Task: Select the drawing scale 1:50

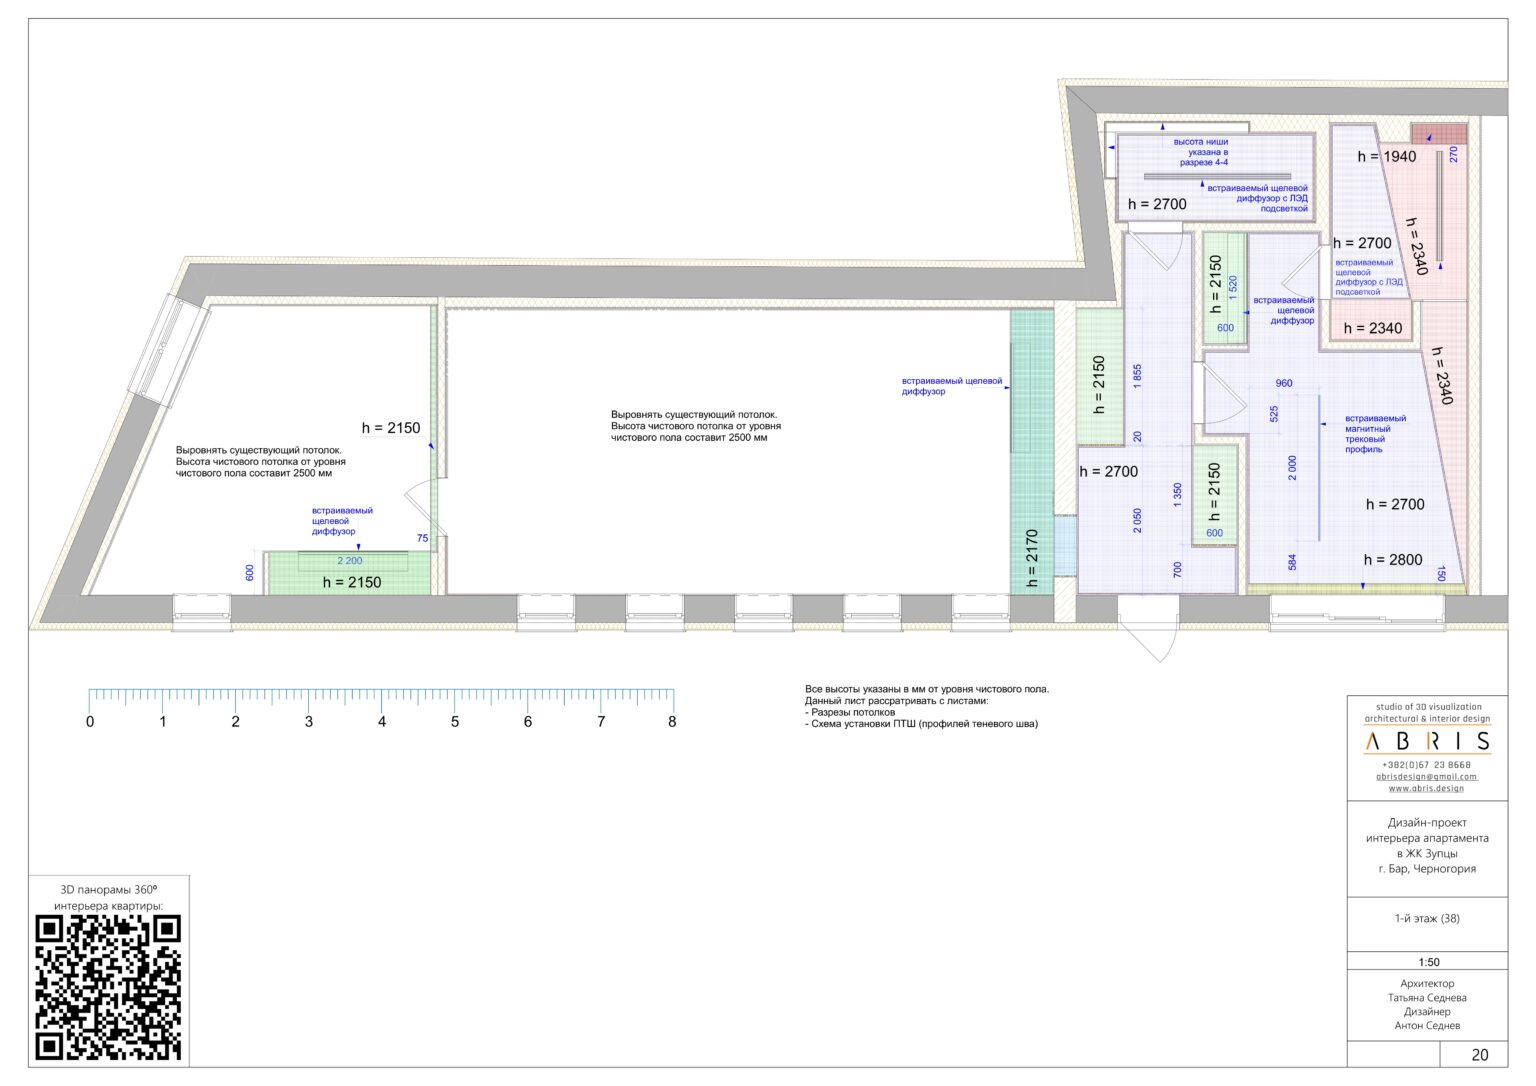Action: [1429, 962]
